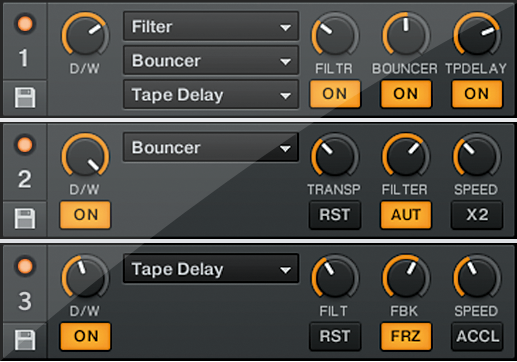Click the orange record dot in FX unit 1

click(25, 24)
